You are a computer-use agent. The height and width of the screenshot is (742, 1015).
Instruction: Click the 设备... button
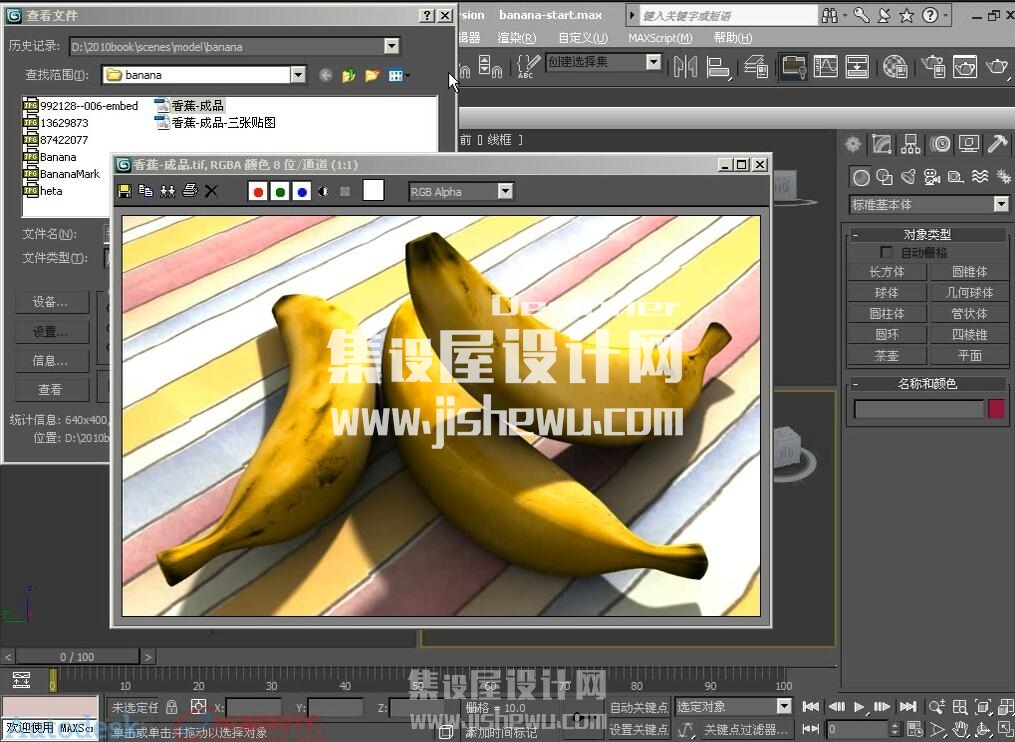coord(52,302)
